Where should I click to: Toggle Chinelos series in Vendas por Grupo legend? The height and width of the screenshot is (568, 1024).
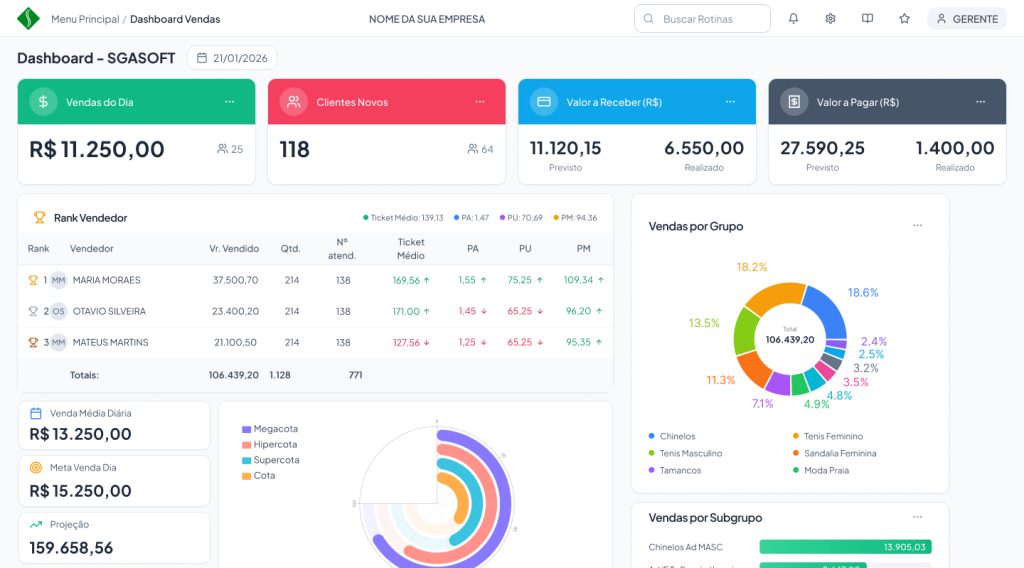(x=676, y=436)
